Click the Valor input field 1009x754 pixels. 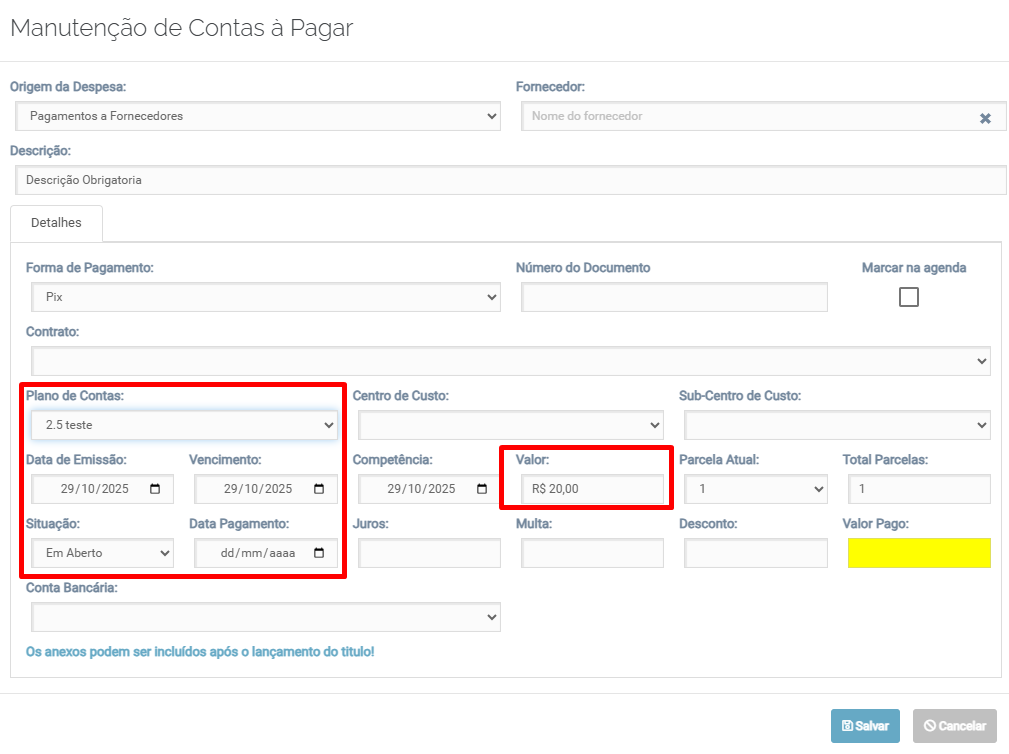coord(592,489)
